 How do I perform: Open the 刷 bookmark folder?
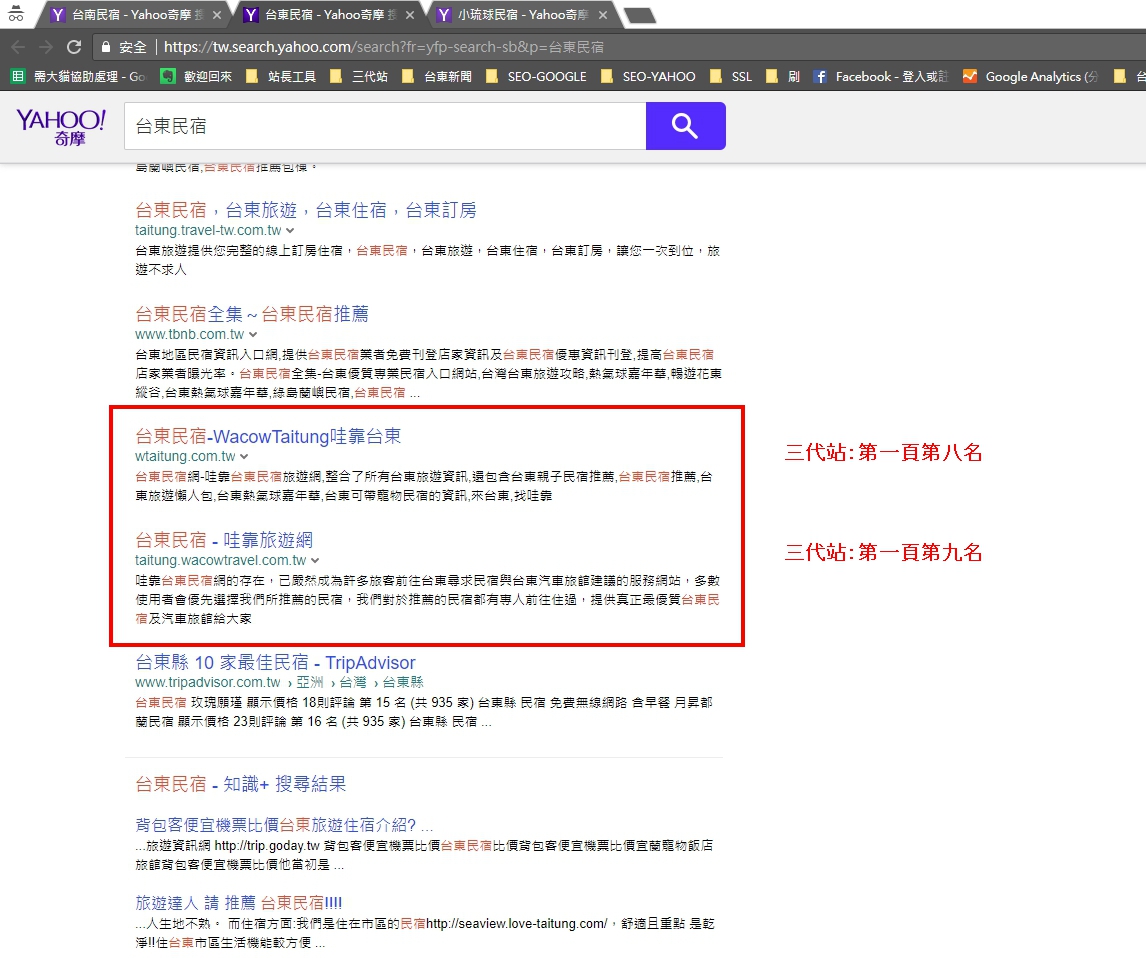click(783, 76)
